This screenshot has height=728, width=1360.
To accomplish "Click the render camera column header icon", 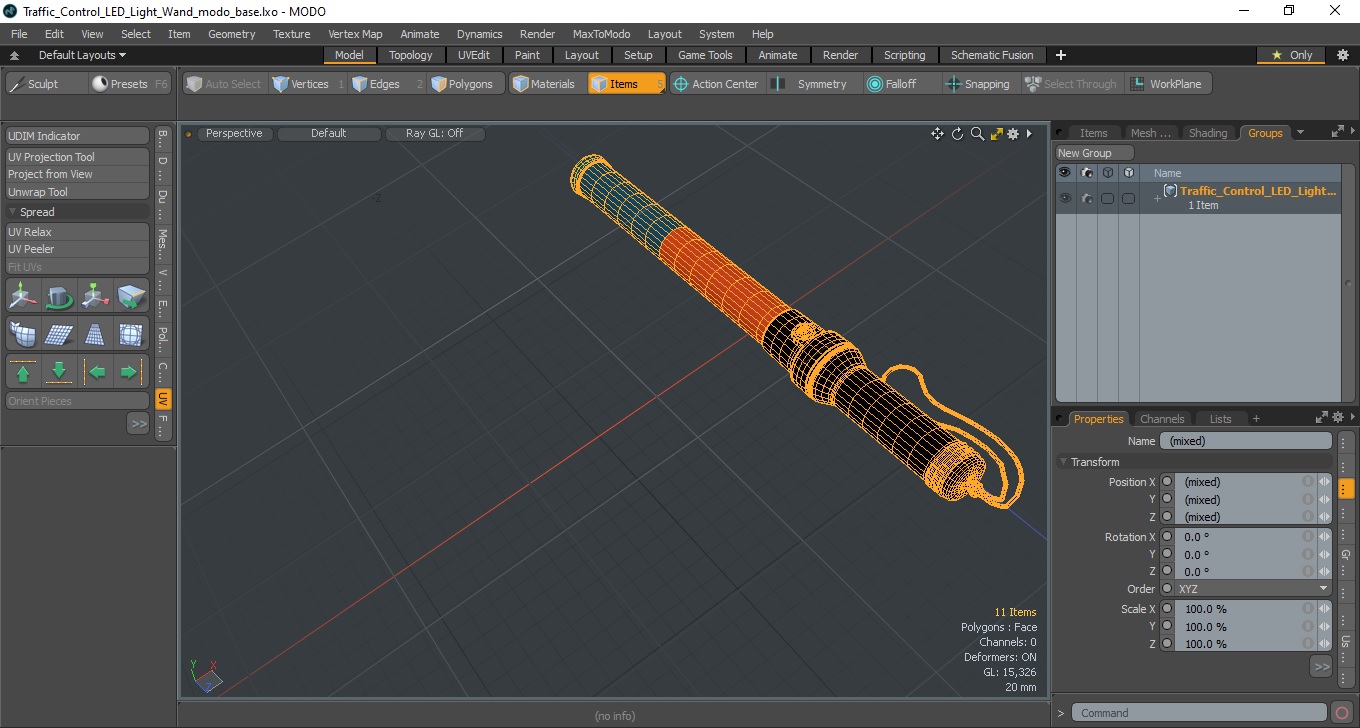I will [x=1086, y=172].
